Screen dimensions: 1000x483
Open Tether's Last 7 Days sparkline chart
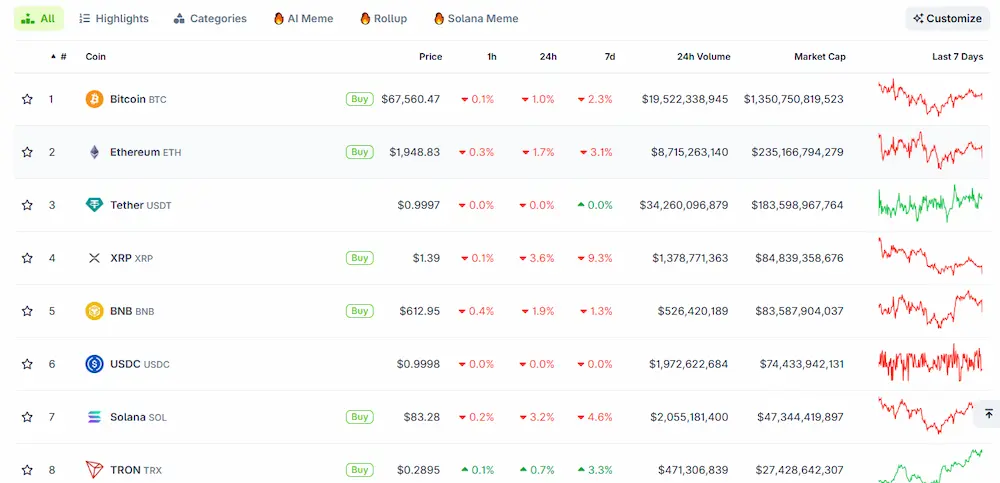(930, 204)
